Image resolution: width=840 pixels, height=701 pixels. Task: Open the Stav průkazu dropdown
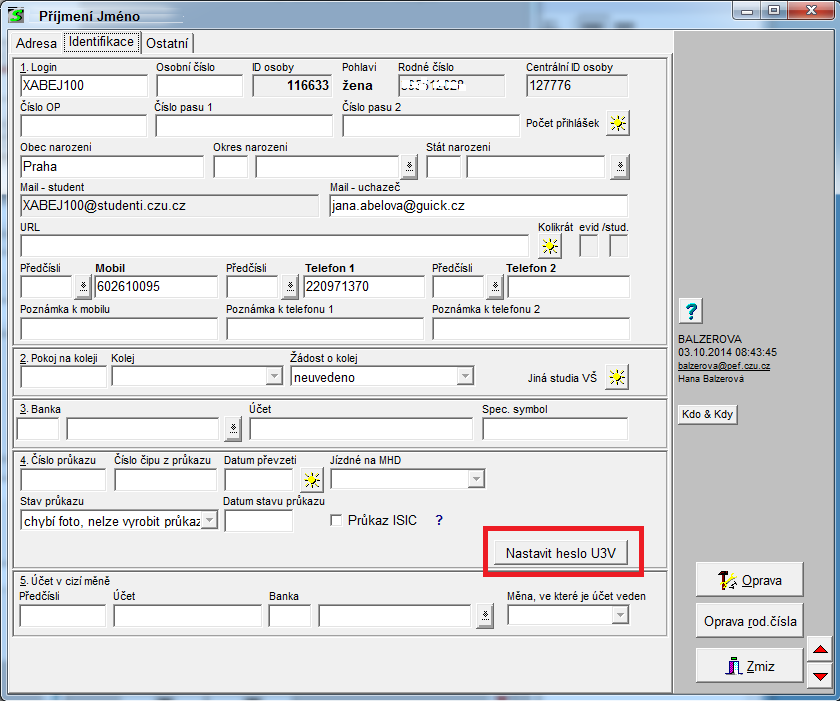[x=209, y=521]
